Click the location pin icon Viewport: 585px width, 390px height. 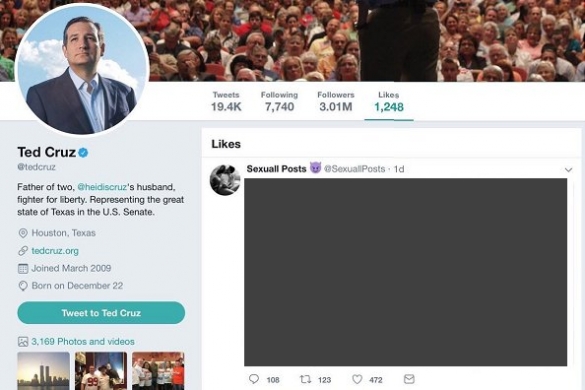pyautogui.click(x=23, y=233)
